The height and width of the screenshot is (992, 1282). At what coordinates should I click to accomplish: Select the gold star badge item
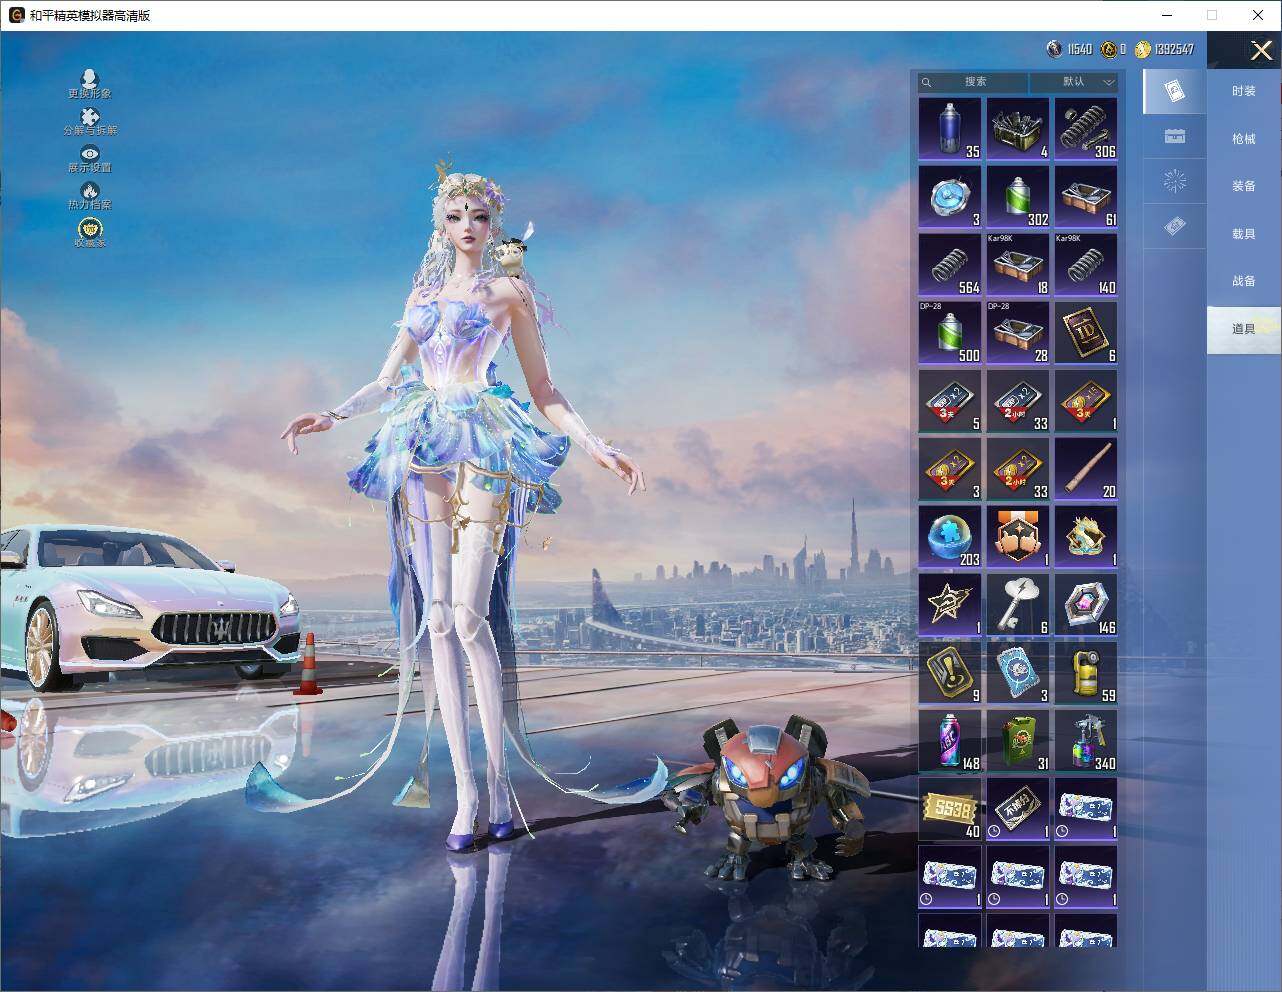tap(950, 605)
